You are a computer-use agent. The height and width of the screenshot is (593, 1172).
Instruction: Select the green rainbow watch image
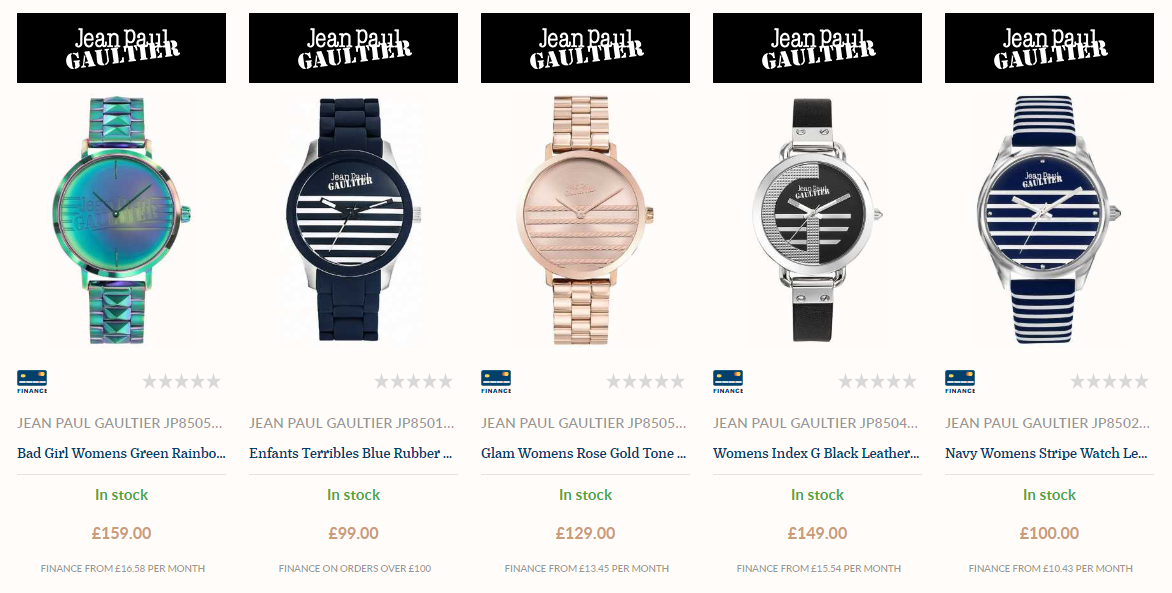[x=121, y=219]
